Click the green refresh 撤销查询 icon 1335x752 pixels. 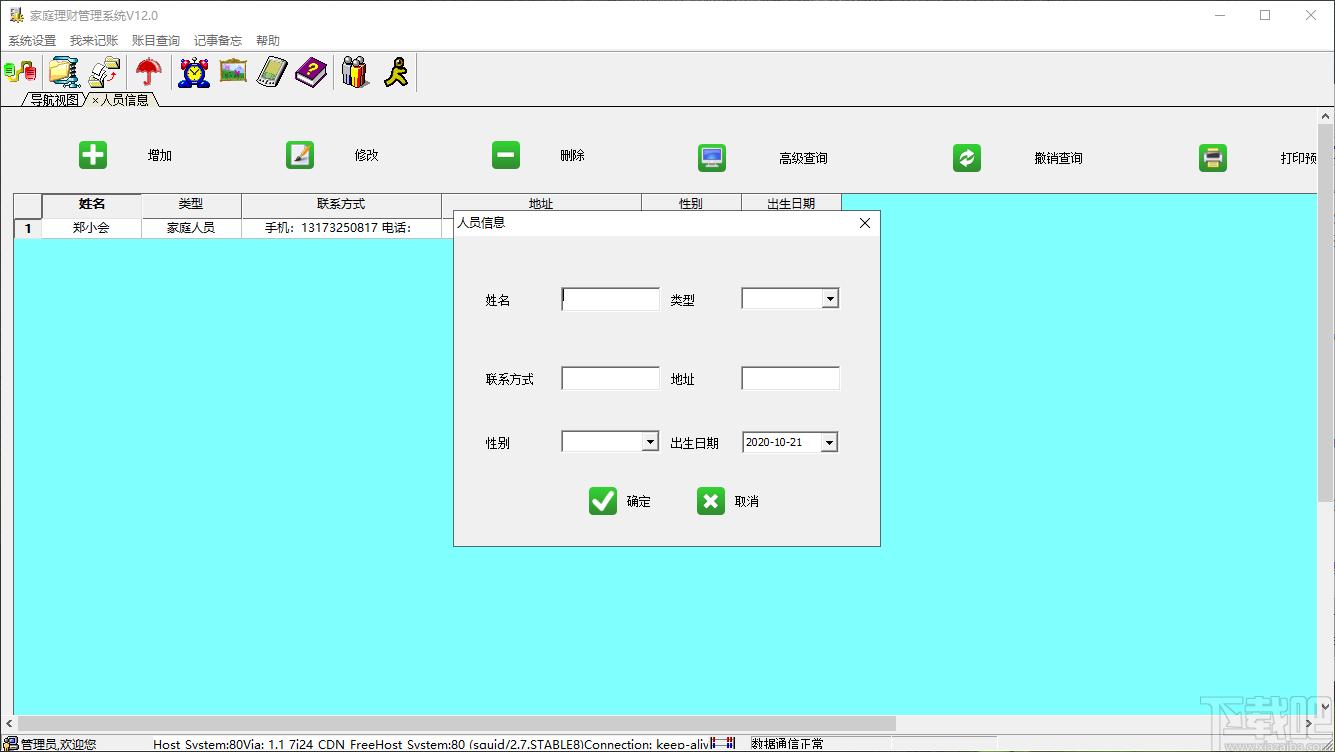[967, 158]
